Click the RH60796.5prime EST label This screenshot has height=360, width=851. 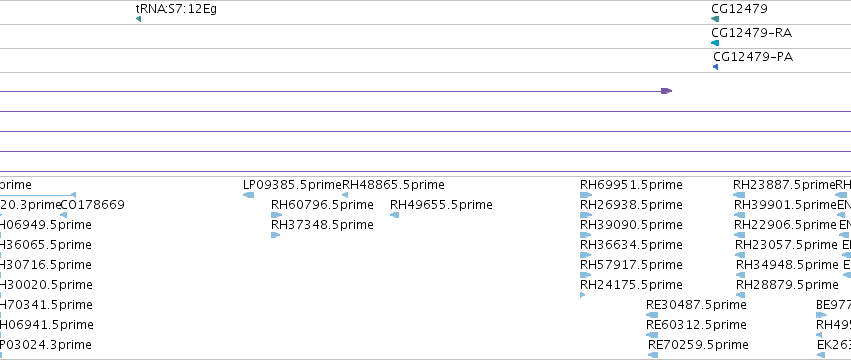point(322,205)
